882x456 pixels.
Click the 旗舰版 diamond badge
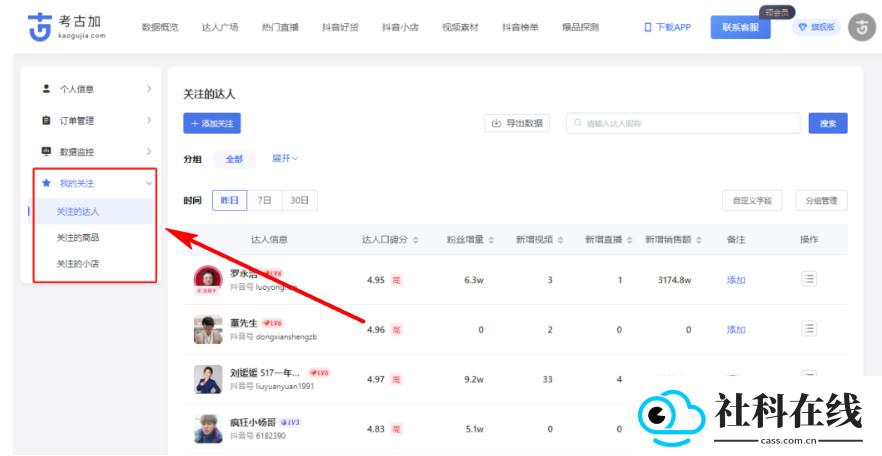(817, 27)
